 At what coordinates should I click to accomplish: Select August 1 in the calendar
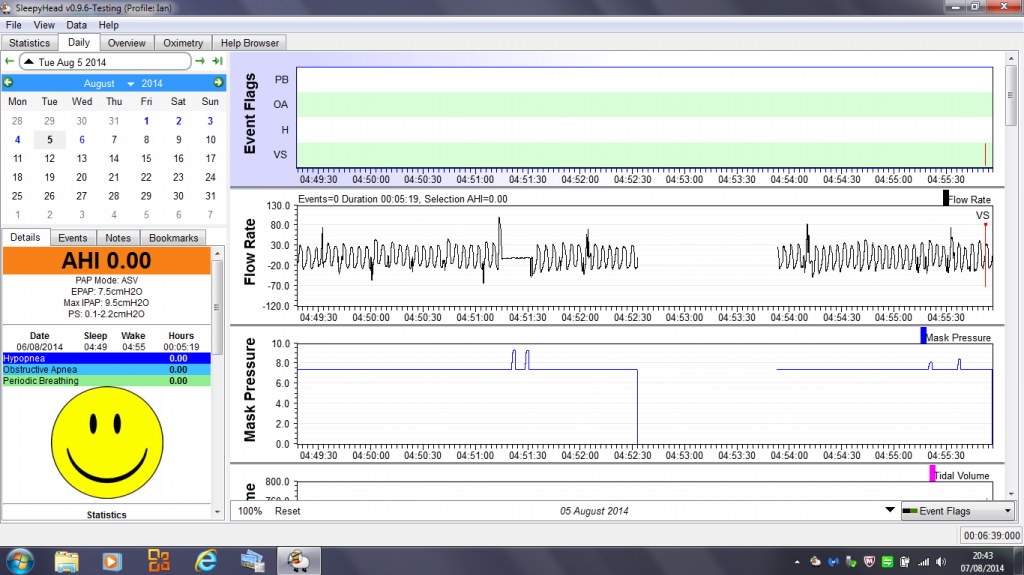pos(146,121)
